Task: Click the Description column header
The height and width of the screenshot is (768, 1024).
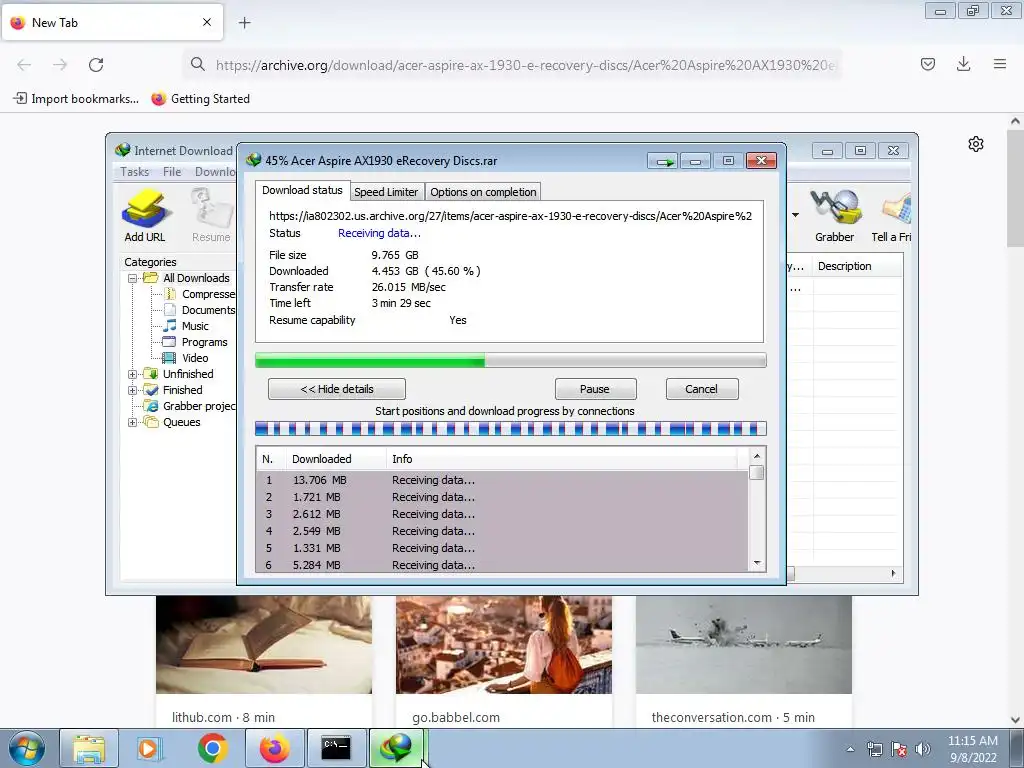Action: tap(857, 266)
